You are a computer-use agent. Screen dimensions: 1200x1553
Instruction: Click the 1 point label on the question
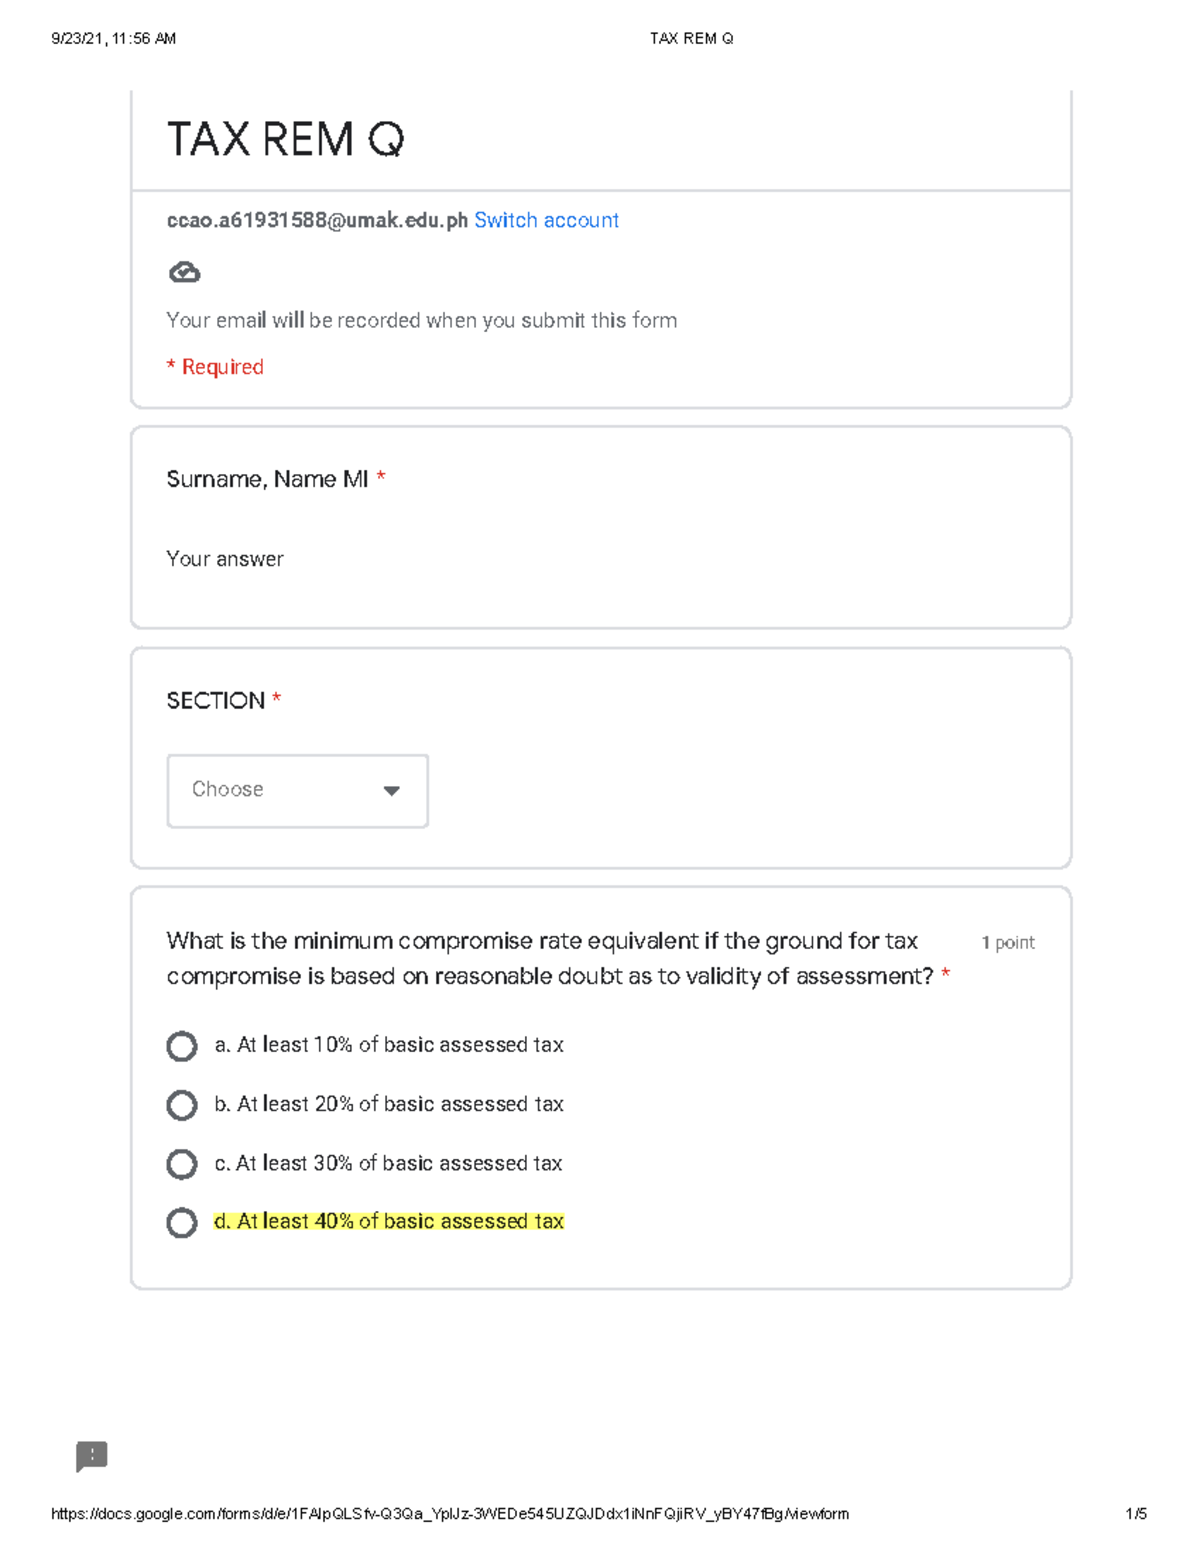1008,941
